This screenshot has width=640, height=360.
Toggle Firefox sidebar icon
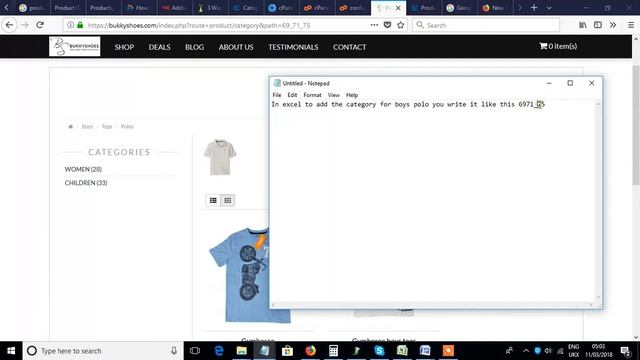[598, 25]
